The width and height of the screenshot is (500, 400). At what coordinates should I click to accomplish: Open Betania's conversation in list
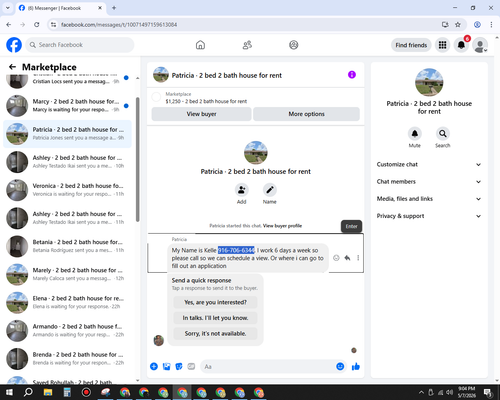coord(67,246)
